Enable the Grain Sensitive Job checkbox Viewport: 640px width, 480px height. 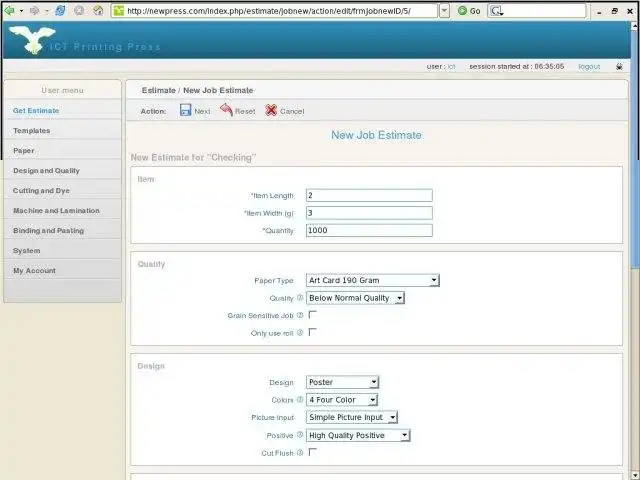[313, 315]
